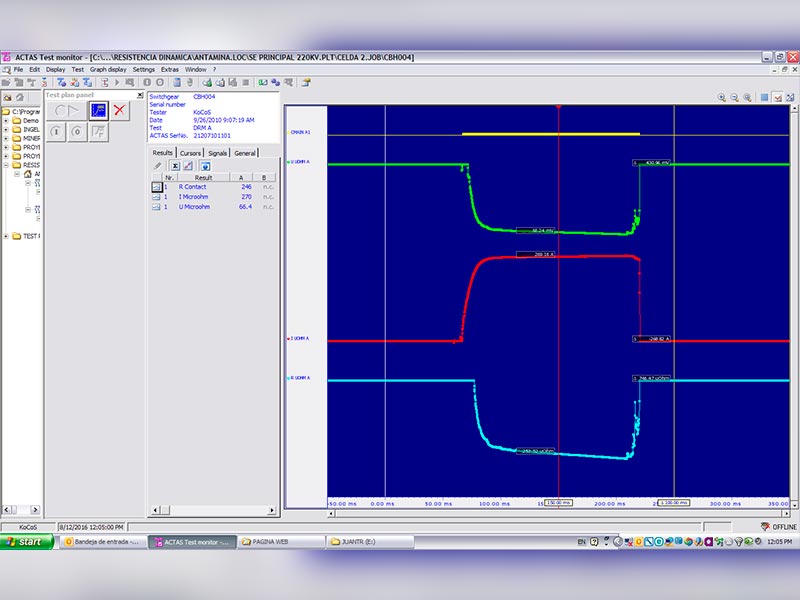Select the highlighted graph view button
800x600 pixels.
point(98,110)
